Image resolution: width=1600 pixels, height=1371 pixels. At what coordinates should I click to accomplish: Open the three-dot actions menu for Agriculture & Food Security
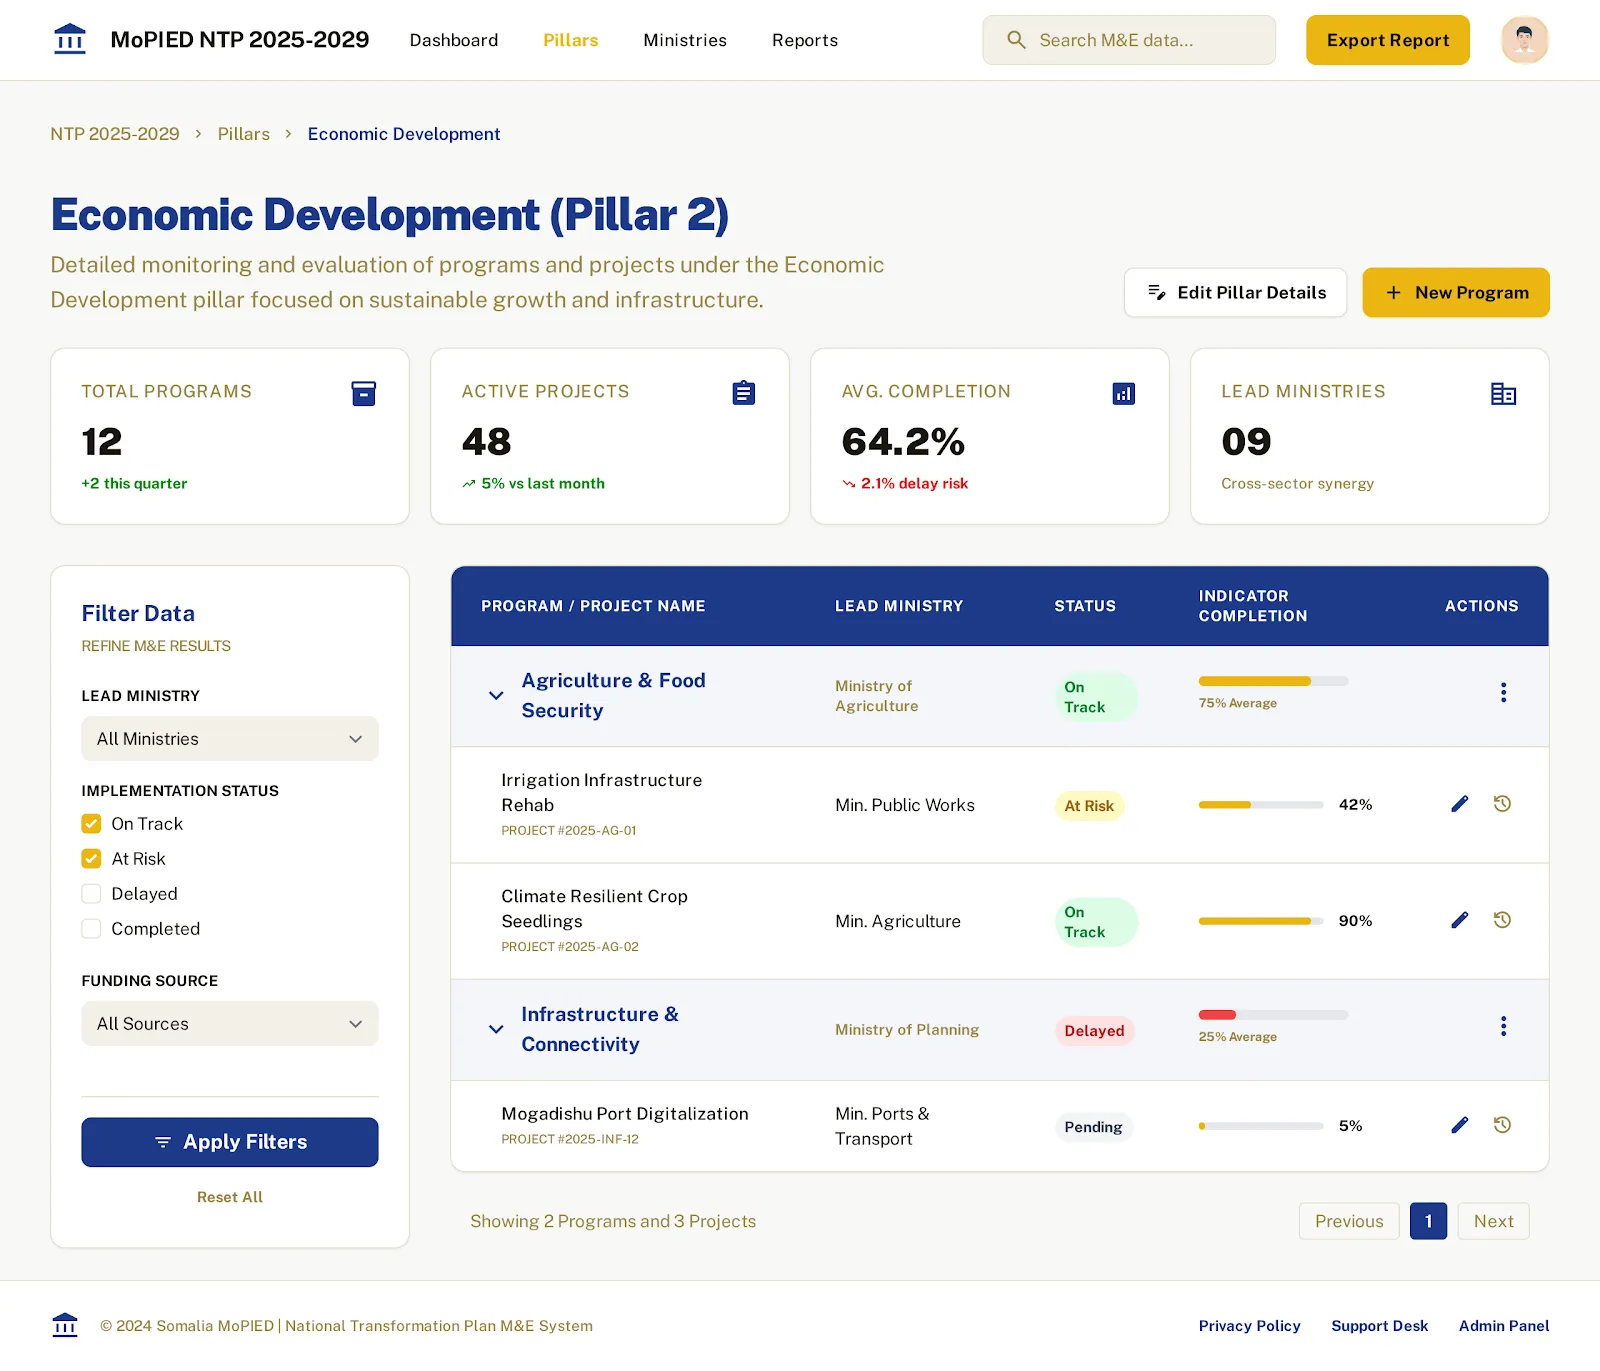1503,691
